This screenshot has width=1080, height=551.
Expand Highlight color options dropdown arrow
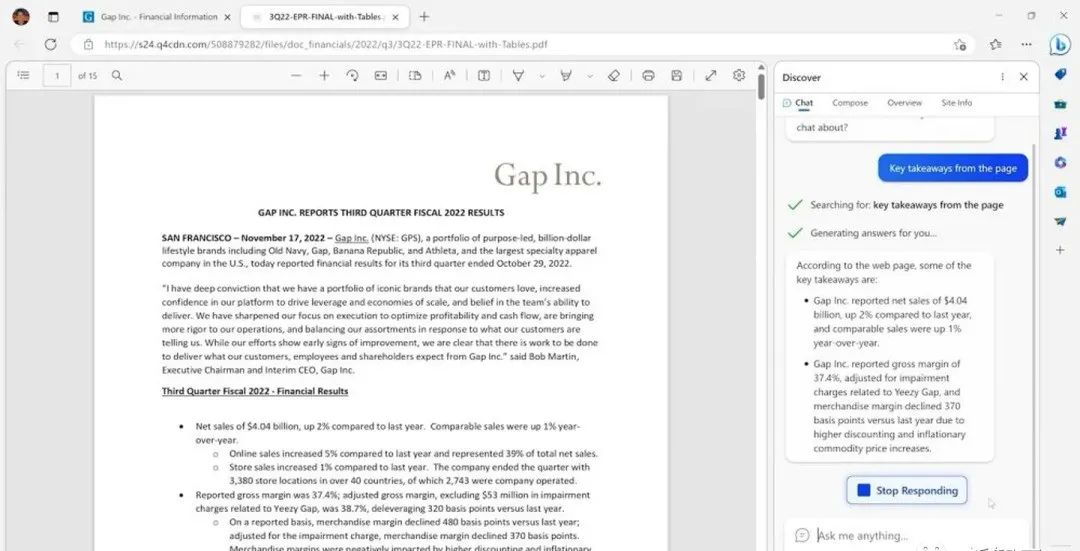pyautogui.click(x=590, y=76)
